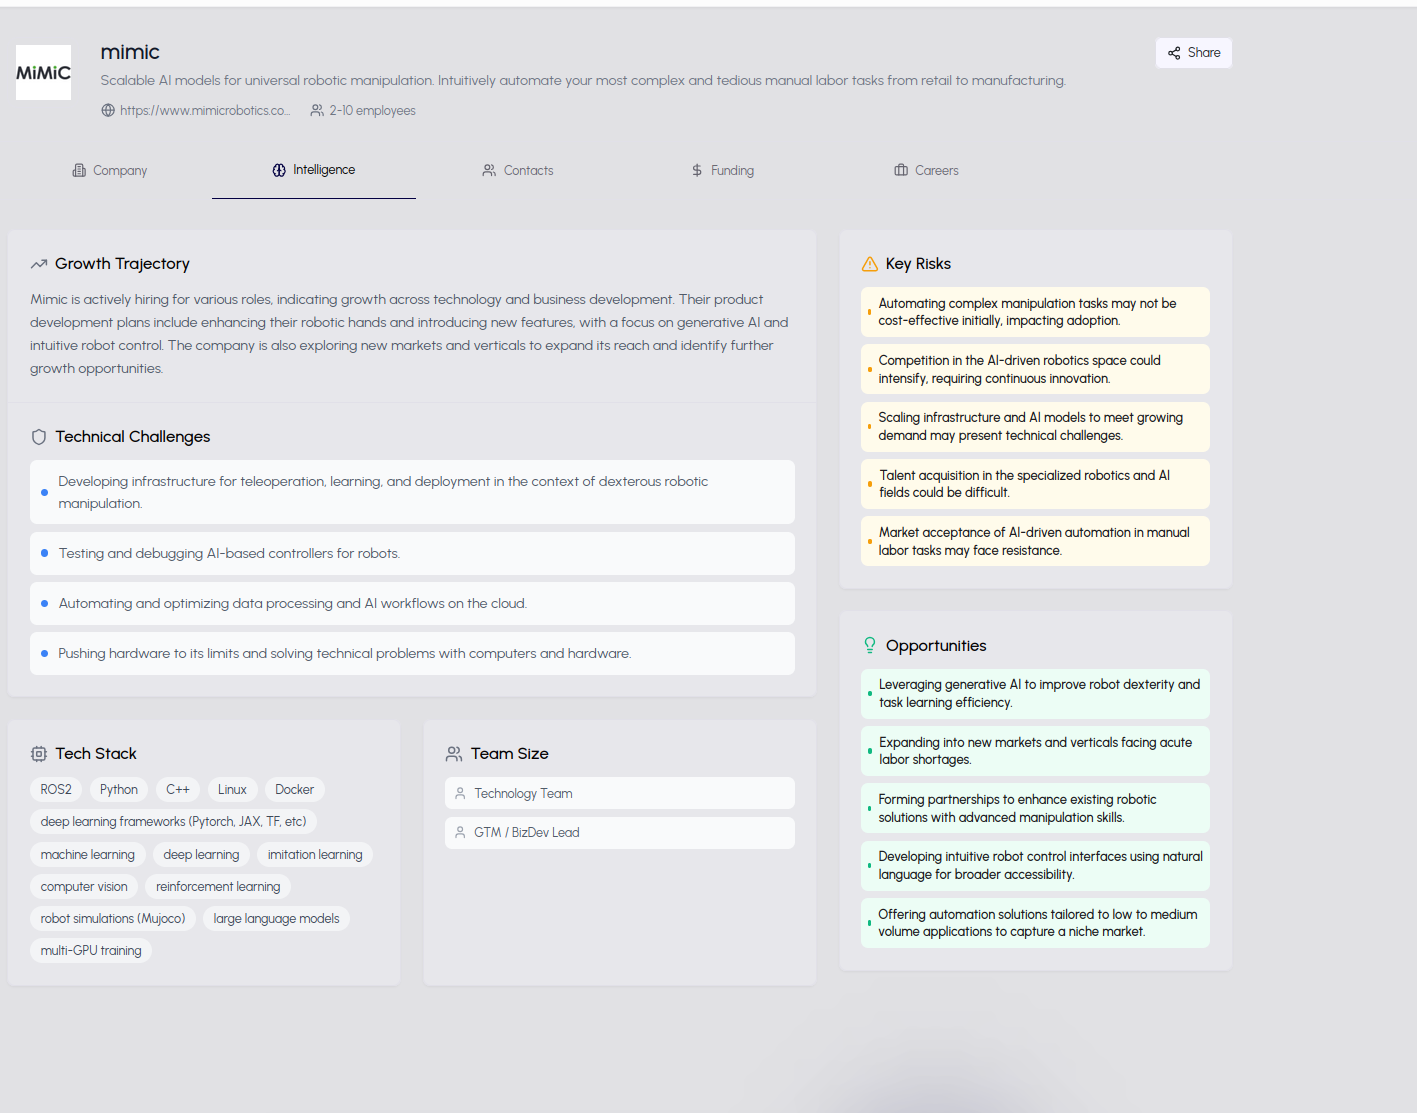Viewport: 1417px width, 1113px height.
Task: Click the robot simulations (Mujoco) tag
Action: [113, 919]
